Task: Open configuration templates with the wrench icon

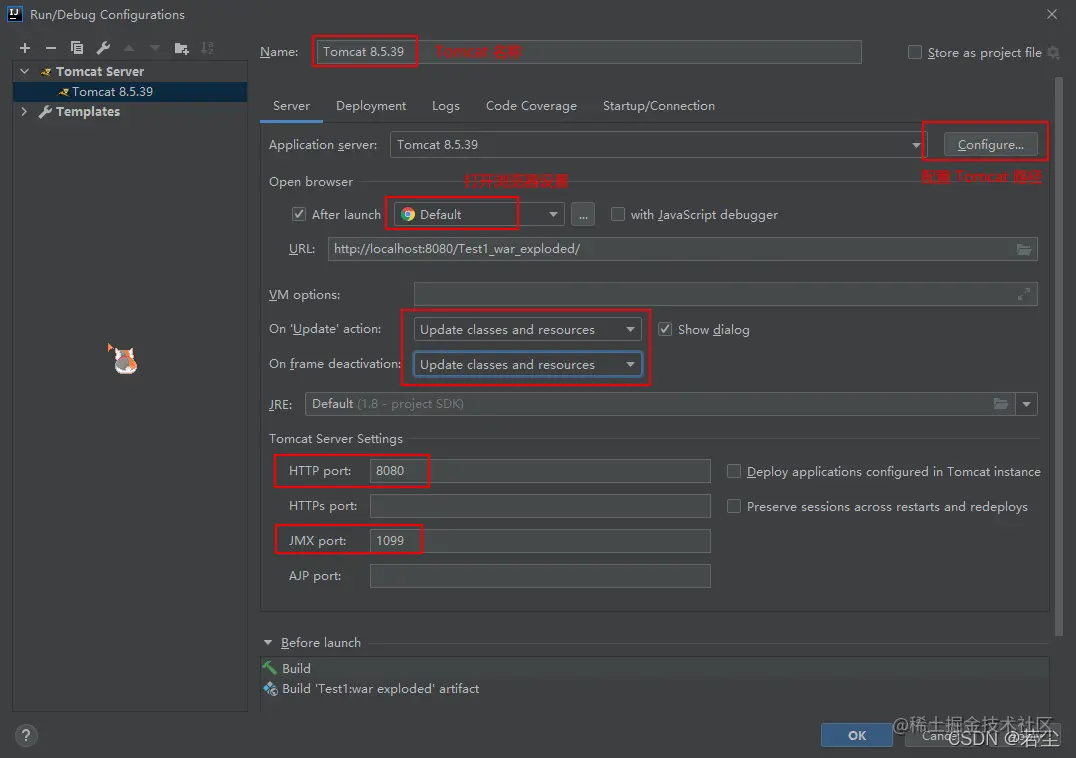Action: [104, 47]
